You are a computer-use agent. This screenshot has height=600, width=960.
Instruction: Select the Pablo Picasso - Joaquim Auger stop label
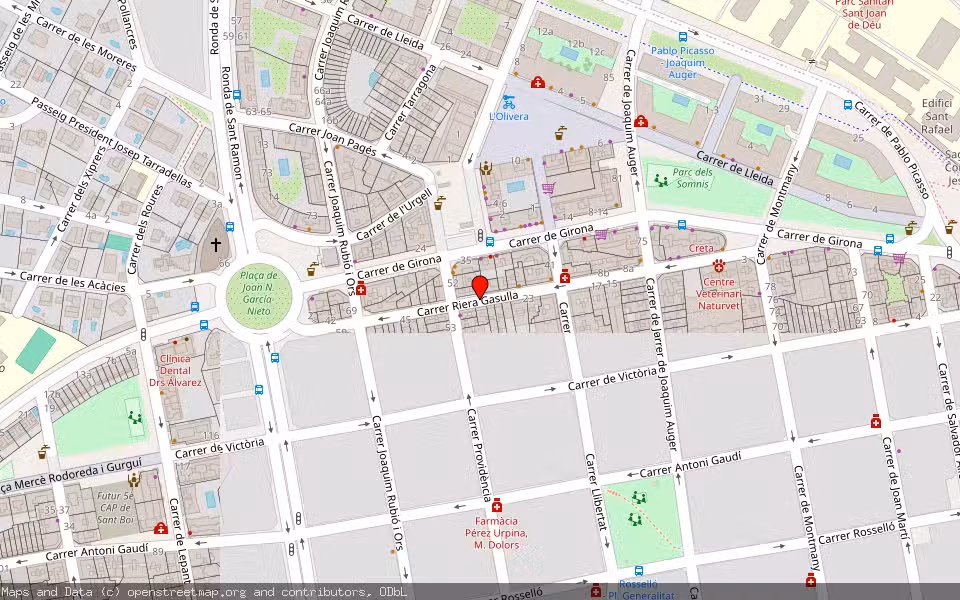(683, 62)
